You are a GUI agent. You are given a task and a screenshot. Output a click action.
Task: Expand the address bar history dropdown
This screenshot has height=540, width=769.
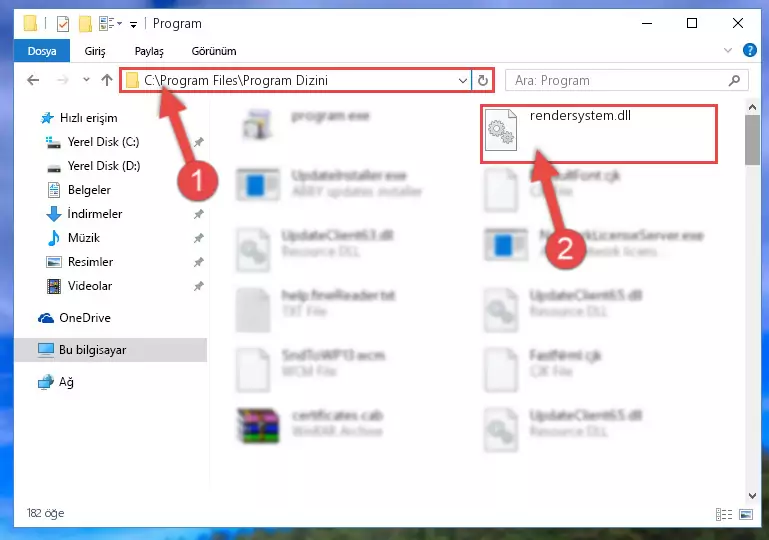(462, 80)
